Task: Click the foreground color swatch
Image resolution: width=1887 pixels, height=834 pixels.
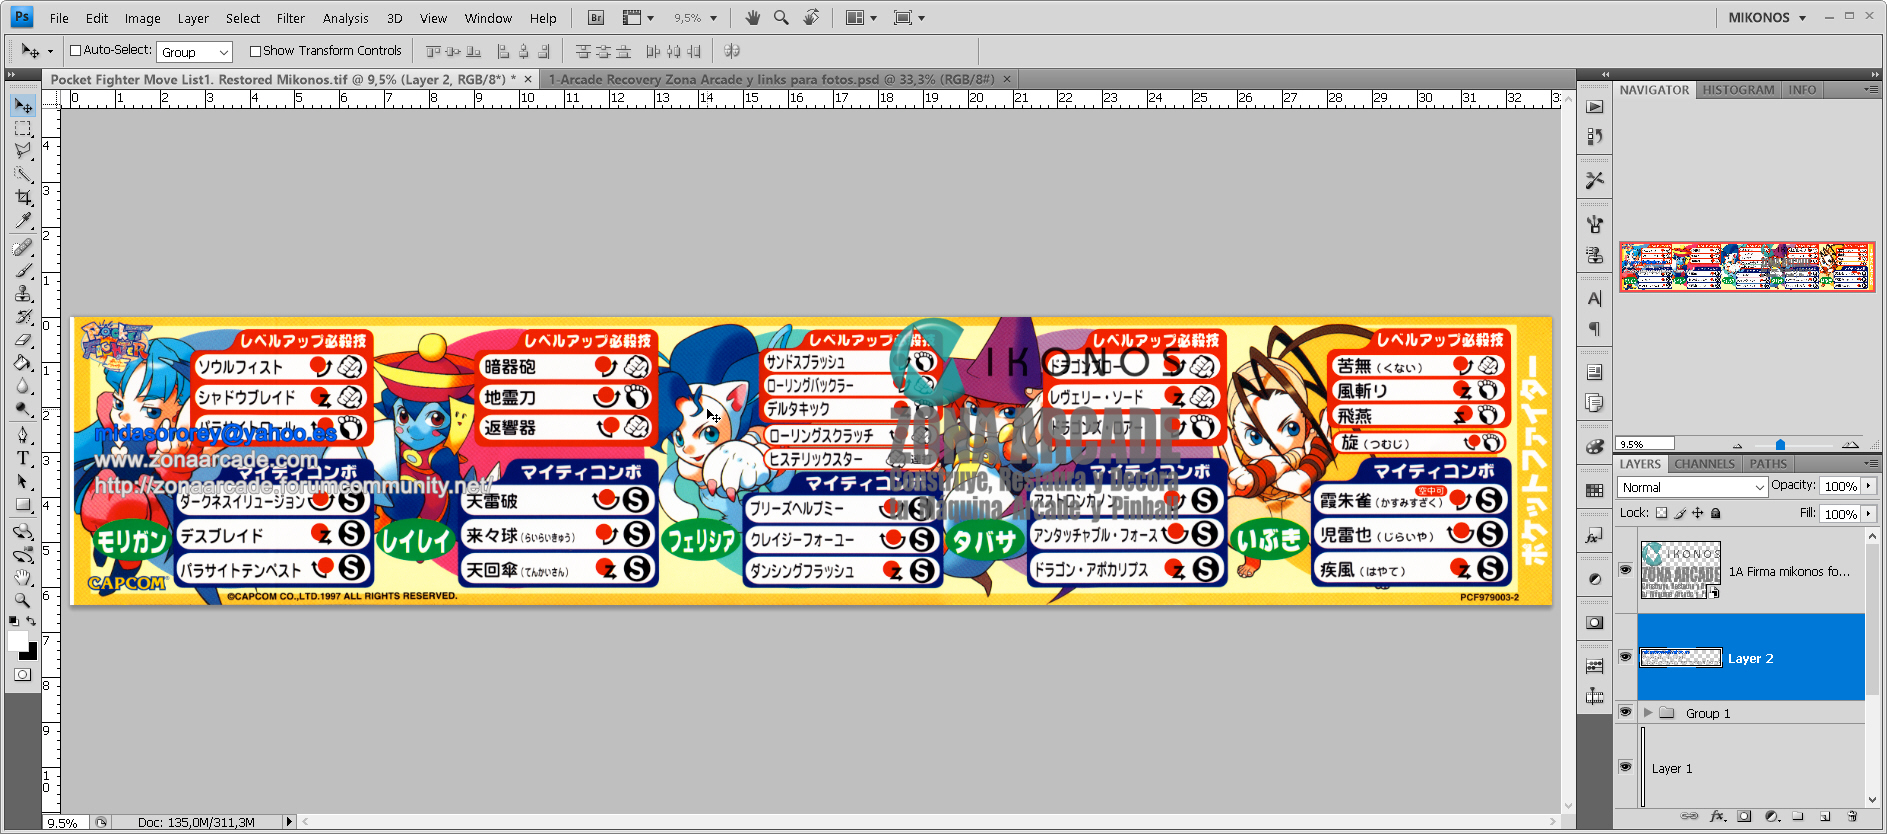Action: (x=18, y=641)
